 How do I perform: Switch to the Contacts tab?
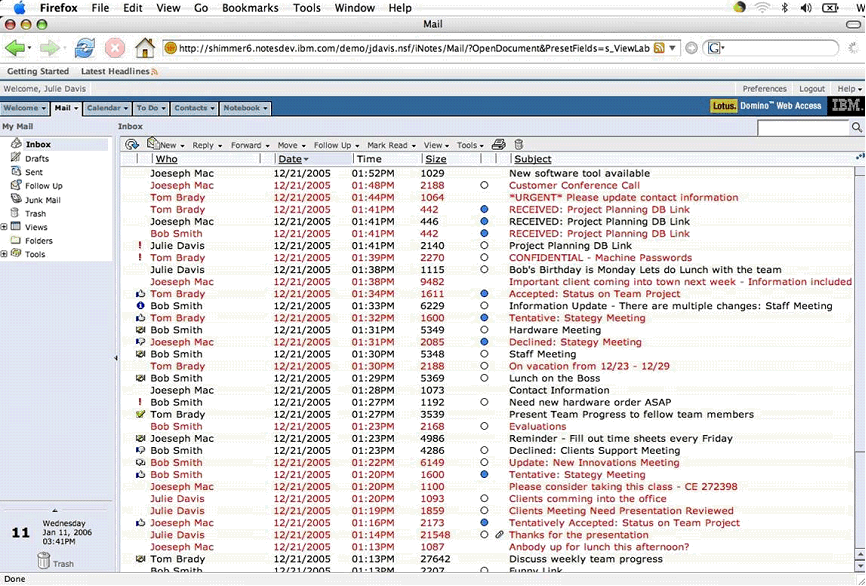pyautogui.click(x=194, y=108)
